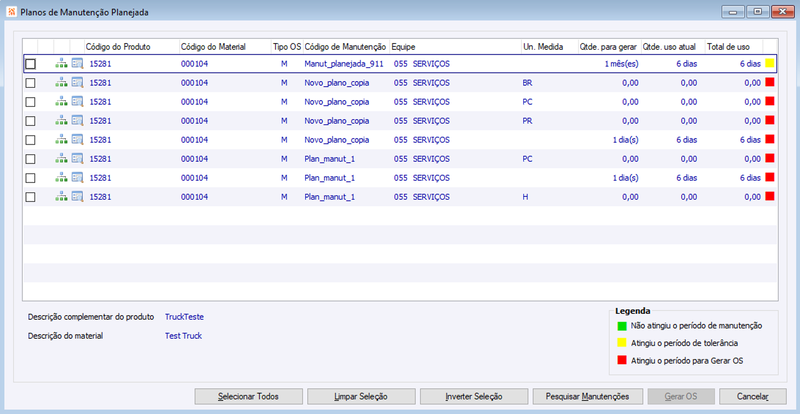Click the Equipe column header
This screenshot has height=414, width=800.
[455, 47]
